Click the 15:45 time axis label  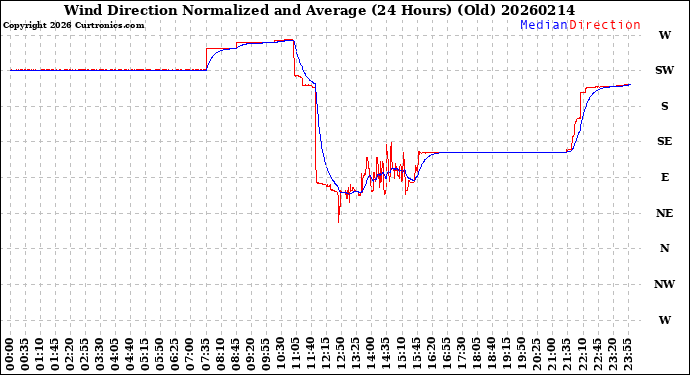pyautogui.click(x=416, y=355)
